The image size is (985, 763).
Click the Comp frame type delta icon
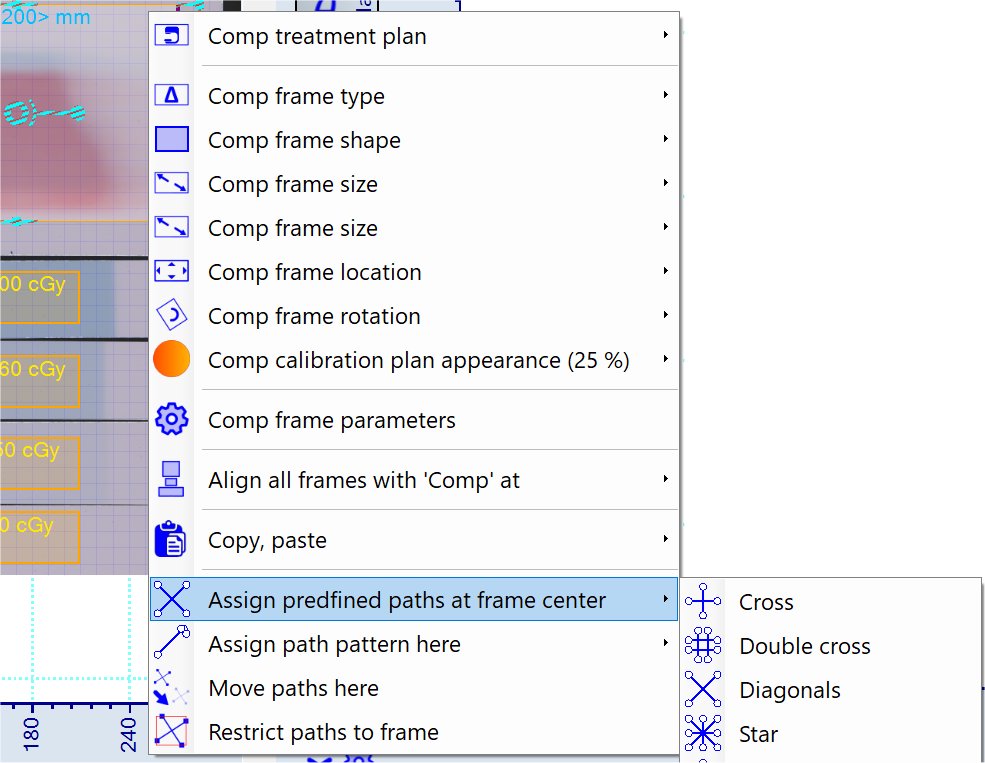tap(172, 96)
